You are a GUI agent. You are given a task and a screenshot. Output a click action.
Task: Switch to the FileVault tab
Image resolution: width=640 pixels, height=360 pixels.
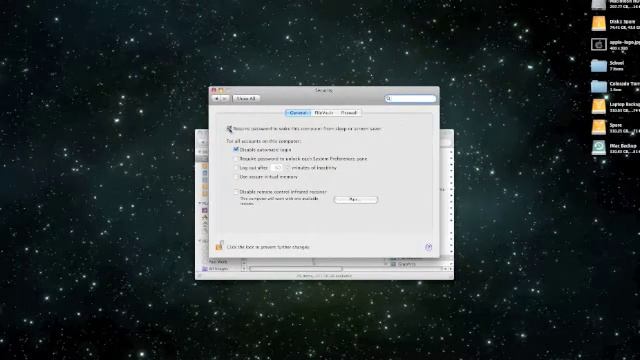324,113
